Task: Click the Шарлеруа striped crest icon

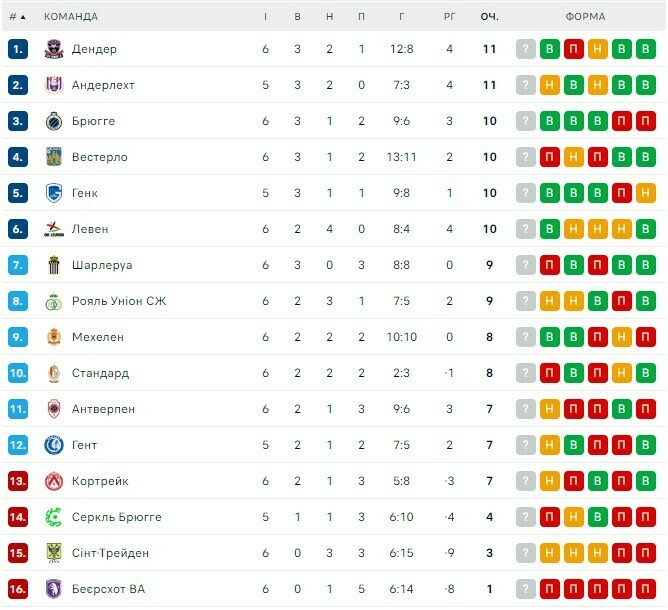Action: tap(54, 265)
